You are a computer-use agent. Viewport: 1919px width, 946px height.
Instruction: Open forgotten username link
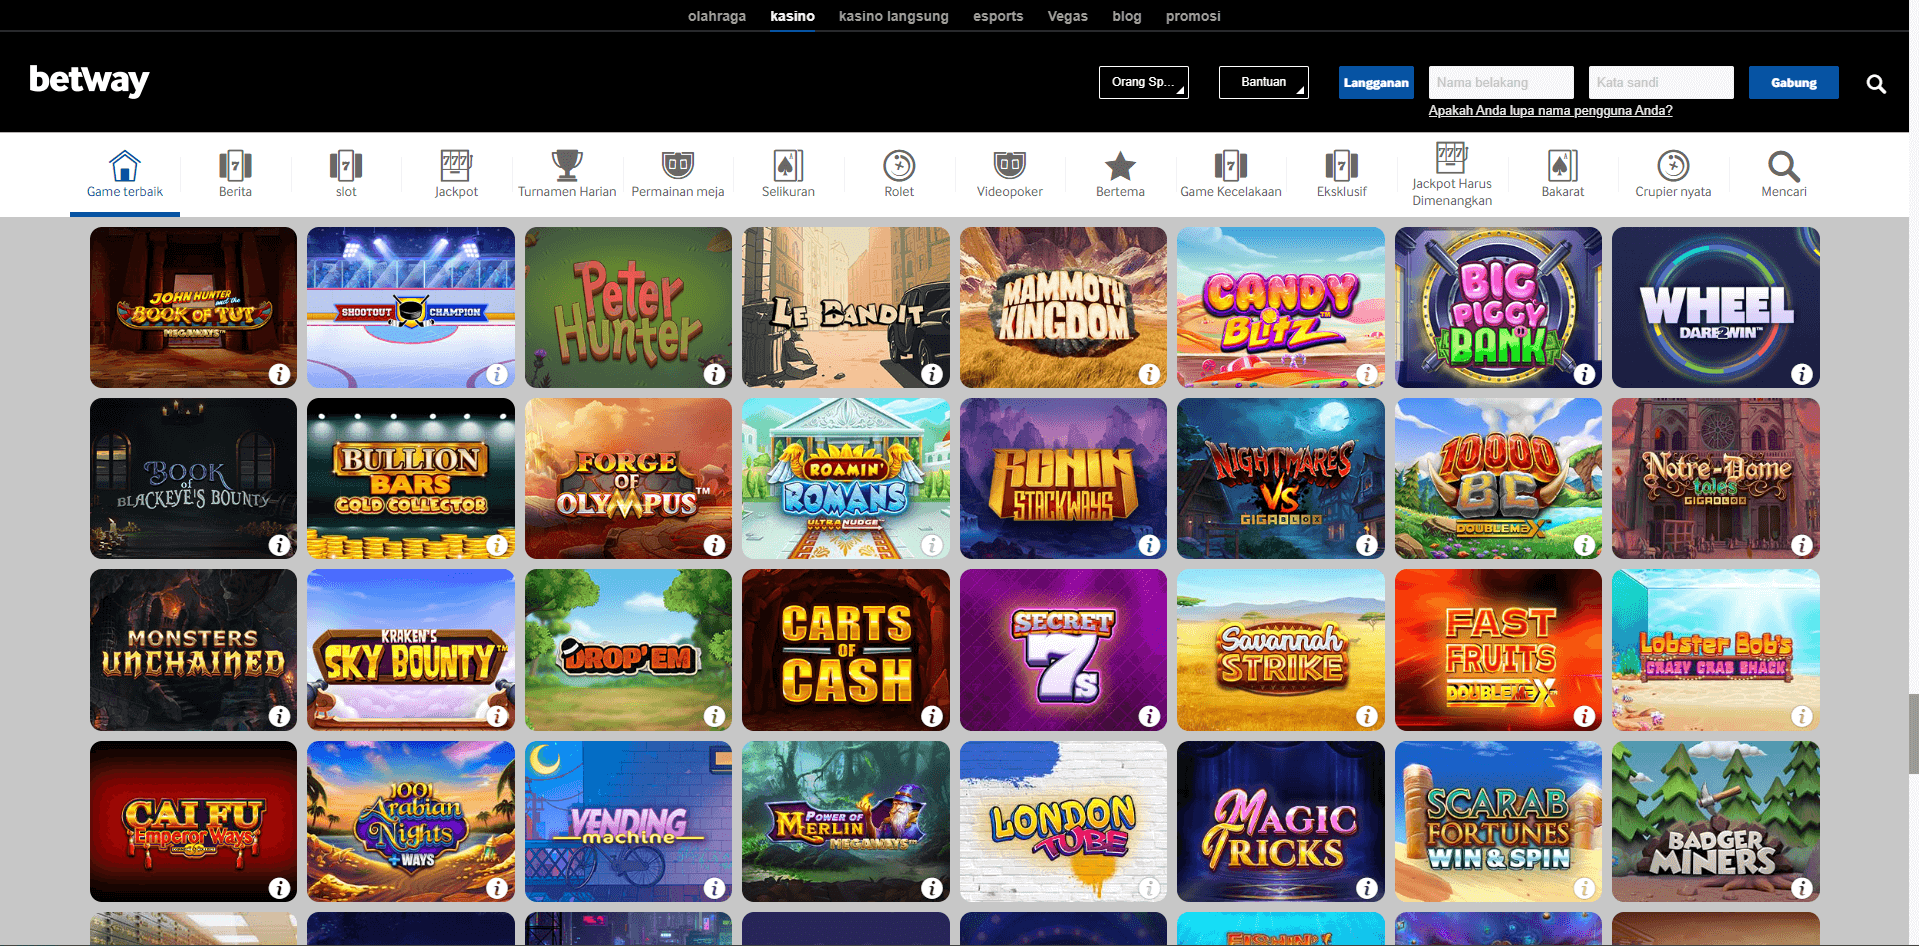coord(1550,111)
